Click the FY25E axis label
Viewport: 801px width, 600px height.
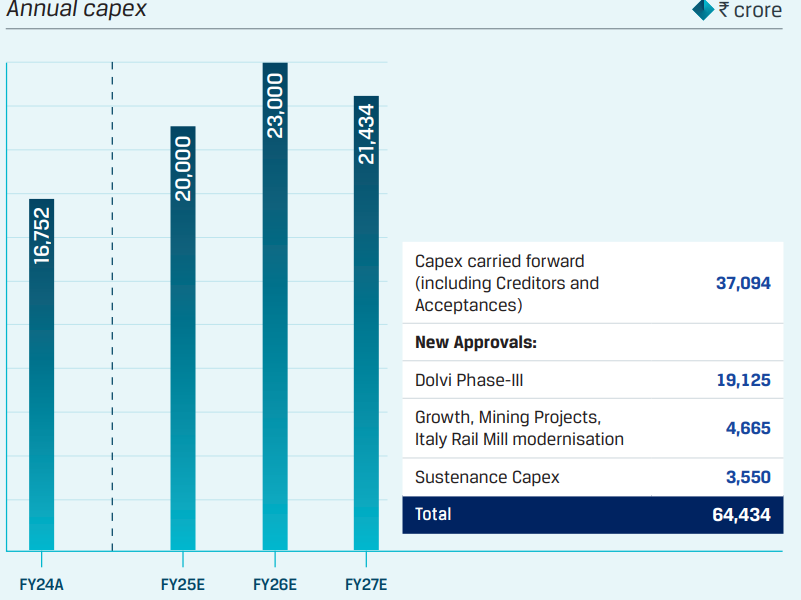[x=183, y=584]
